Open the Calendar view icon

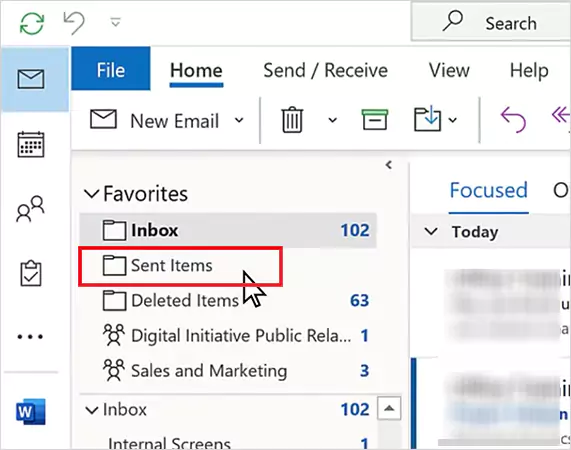[31, 145]
